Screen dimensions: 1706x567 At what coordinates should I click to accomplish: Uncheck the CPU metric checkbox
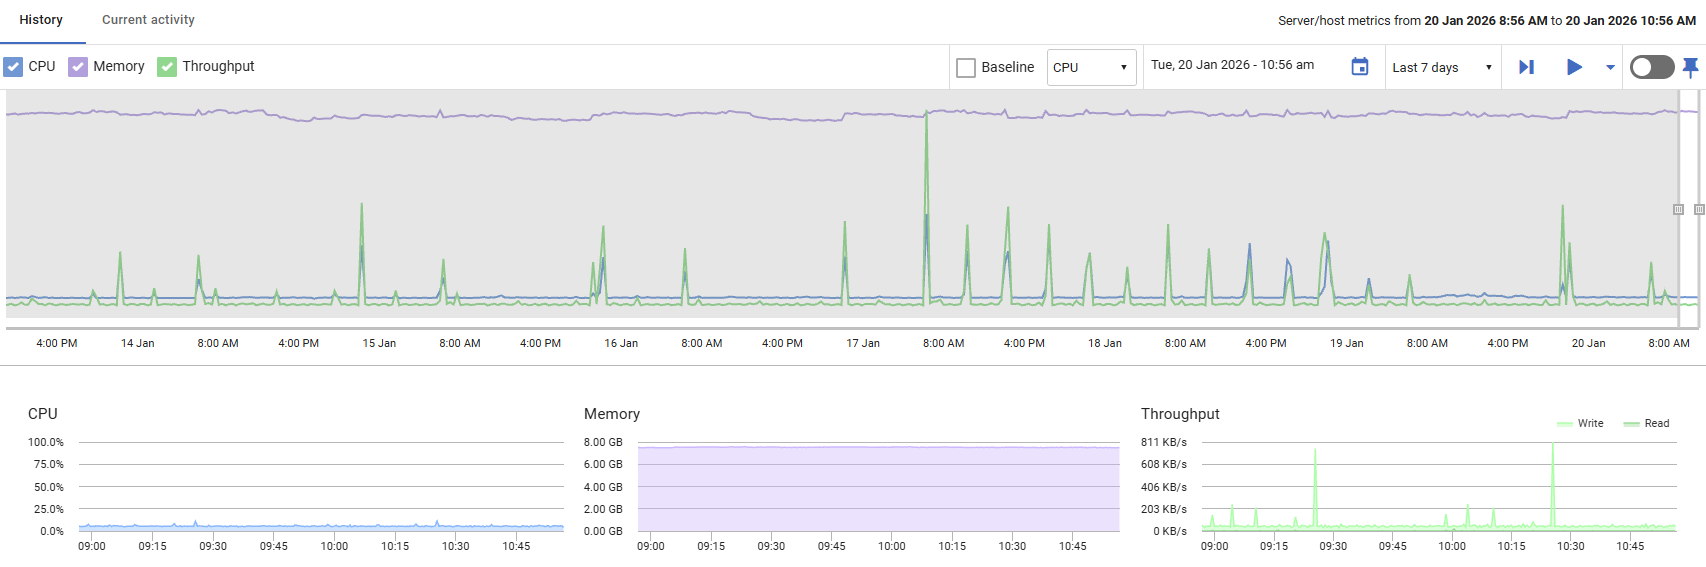pos(13,67)
